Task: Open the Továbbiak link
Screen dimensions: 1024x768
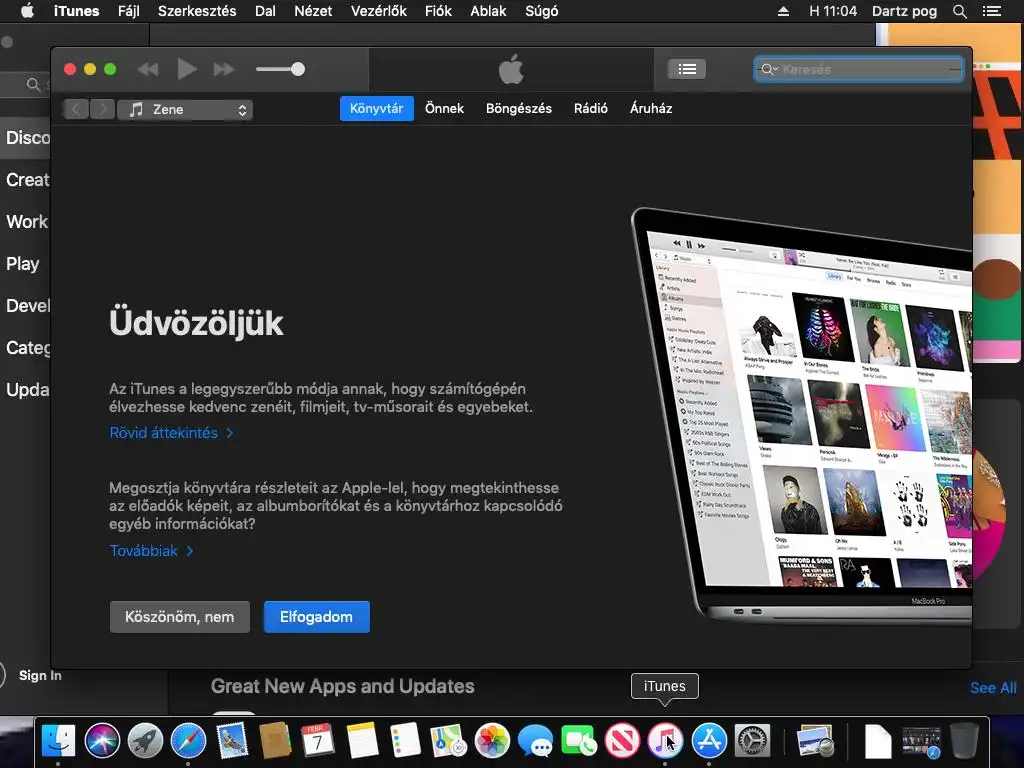Action: [x=152, y=551]
